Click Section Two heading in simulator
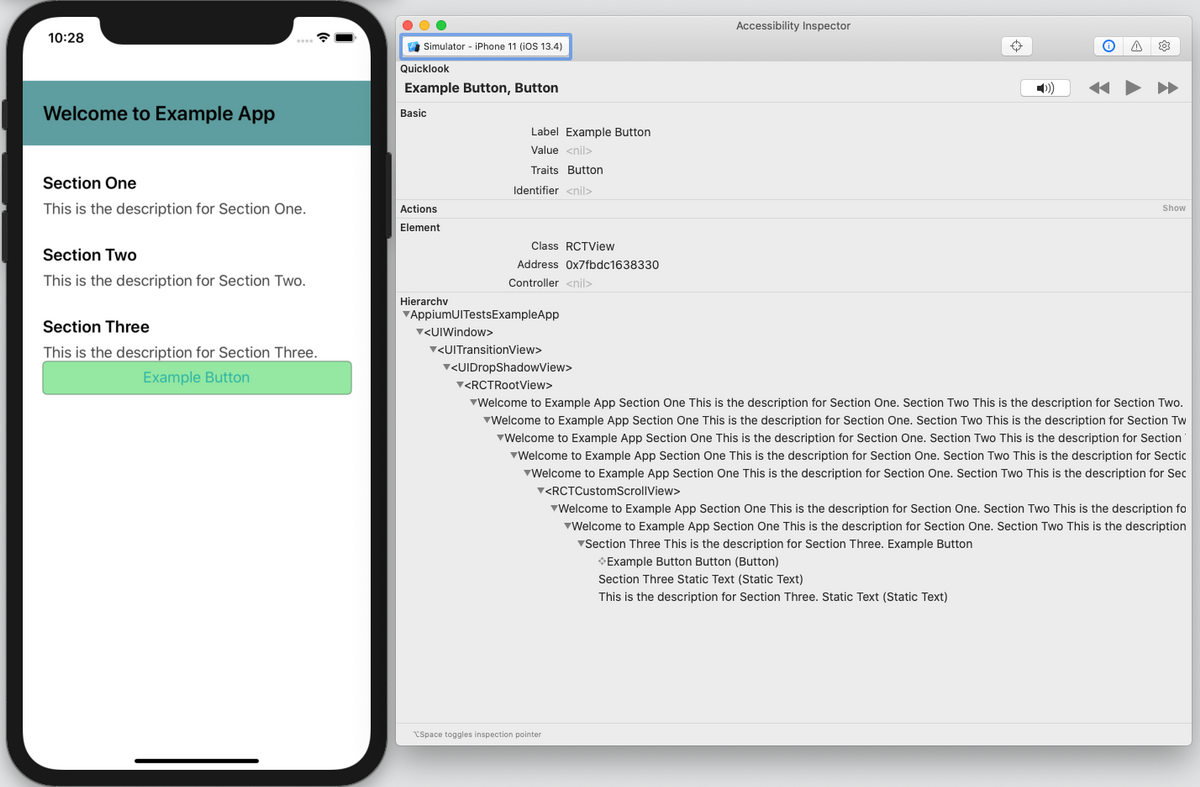The image size is (1200, 787). 90,255
